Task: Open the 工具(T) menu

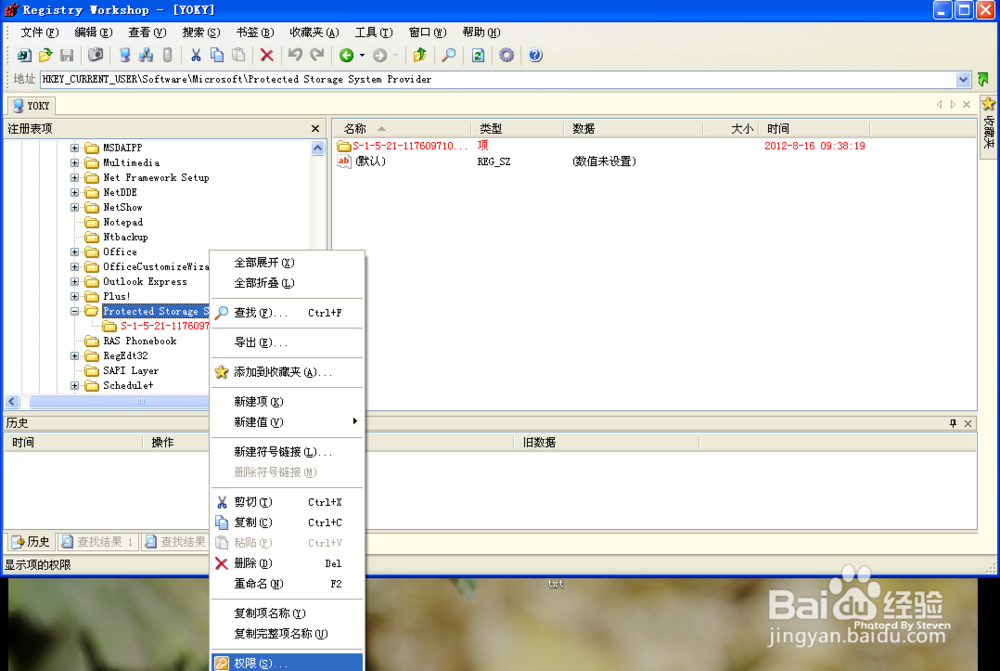Action: (x=374, y=32)
